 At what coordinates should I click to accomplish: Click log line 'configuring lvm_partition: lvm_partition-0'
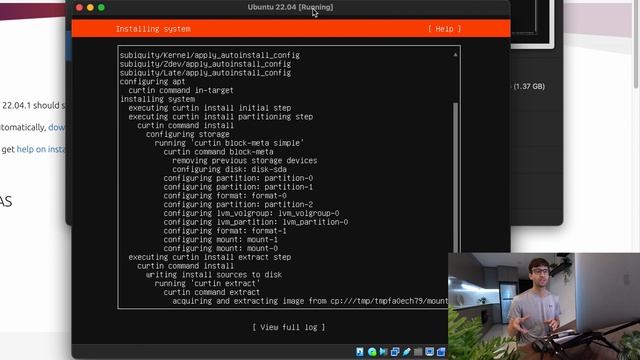point(256,222)
